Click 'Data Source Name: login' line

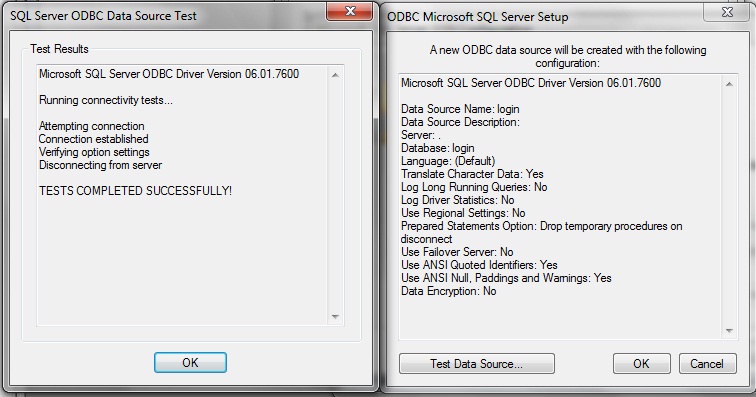pos(460,109)
